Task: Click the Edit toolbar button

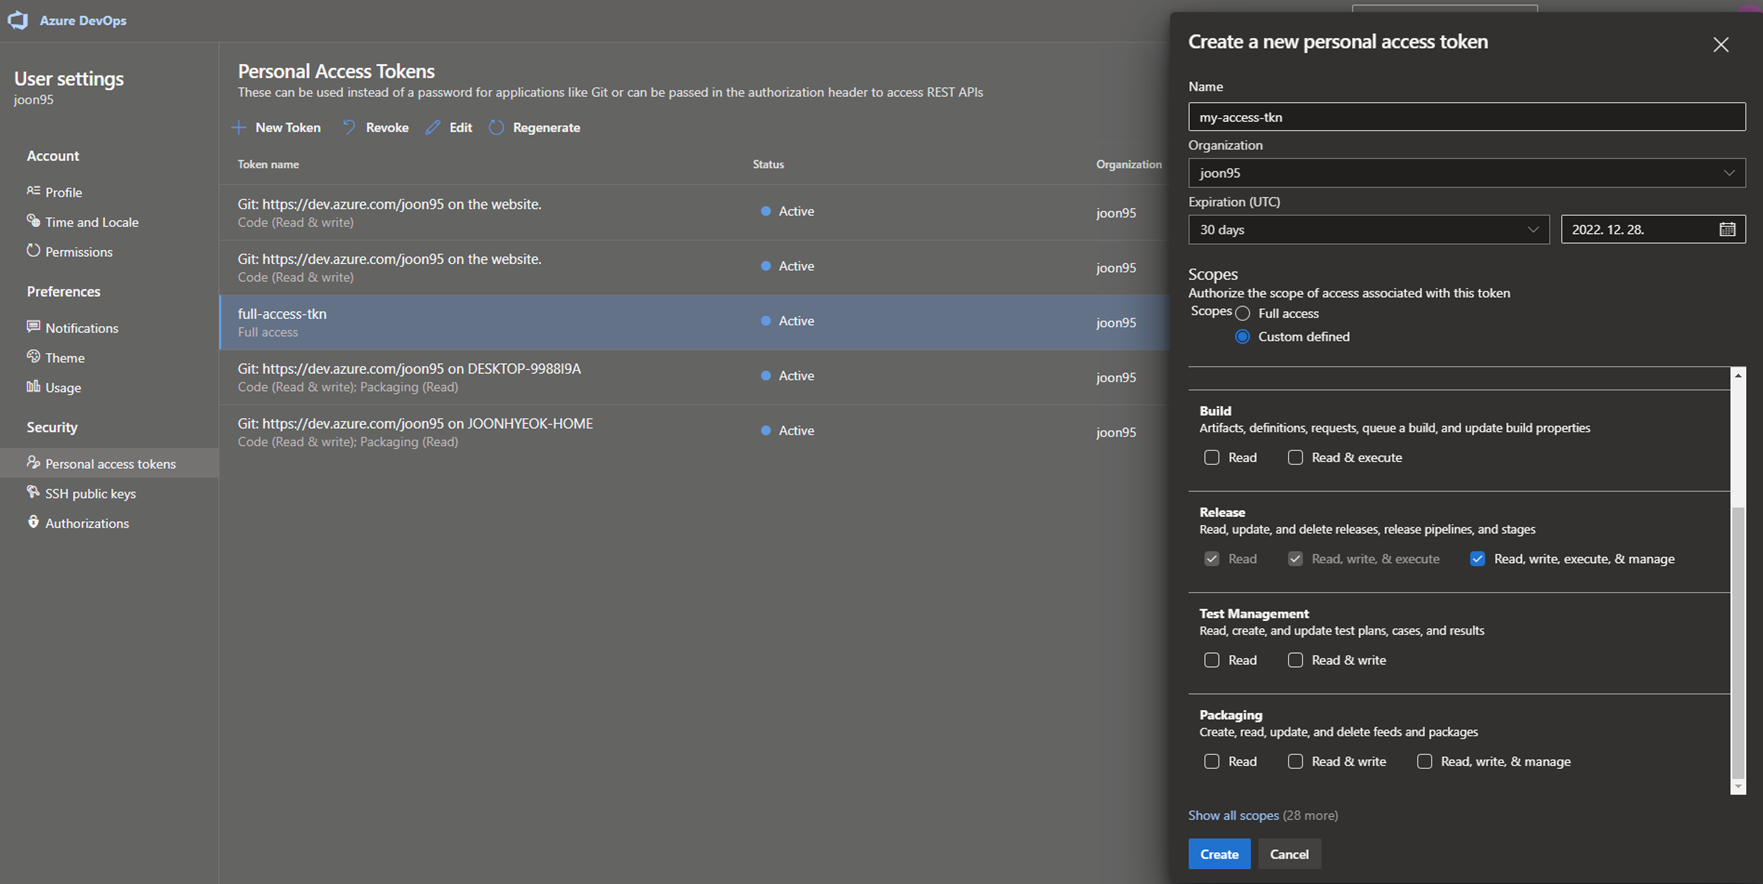Action: [449, 127]
